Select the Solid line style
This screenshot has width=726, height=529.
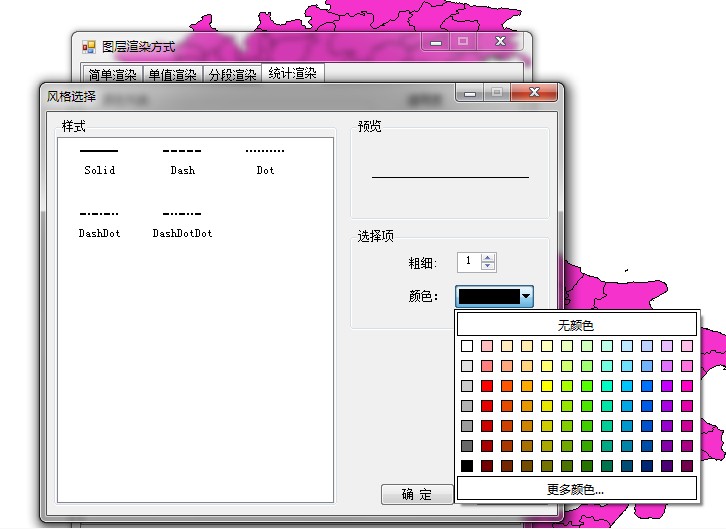(99, 160)
